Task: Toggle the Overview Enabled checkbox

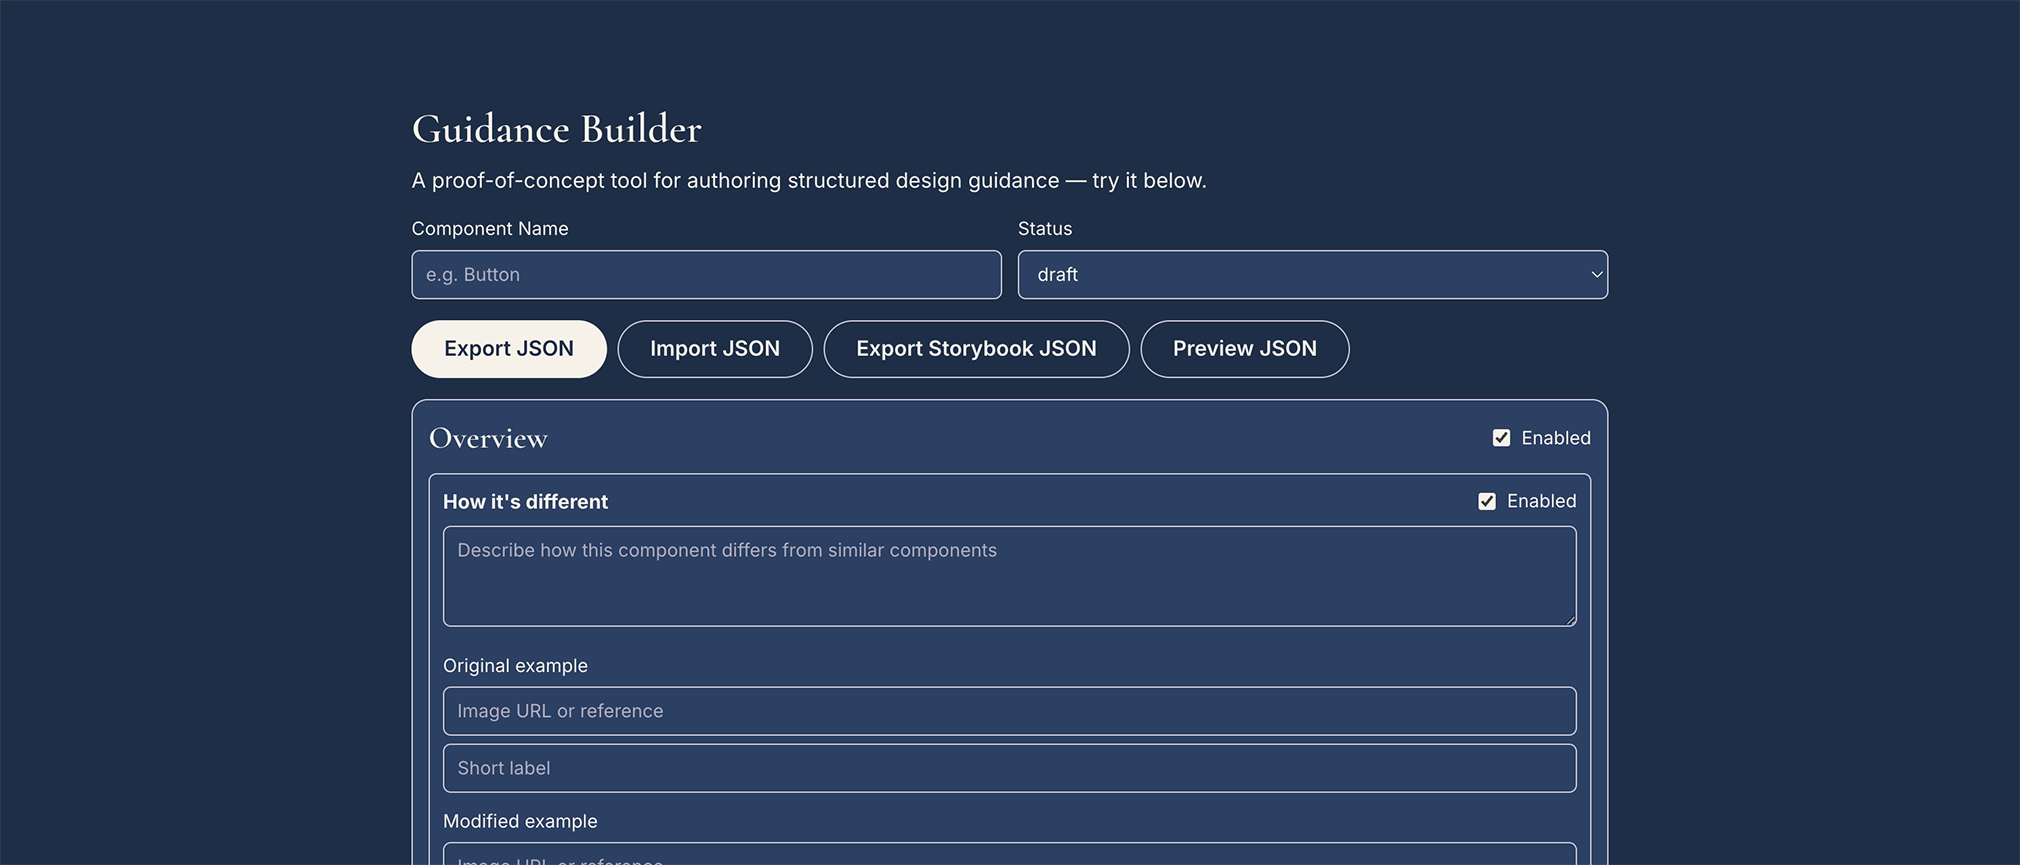Action: [1501, 438]
